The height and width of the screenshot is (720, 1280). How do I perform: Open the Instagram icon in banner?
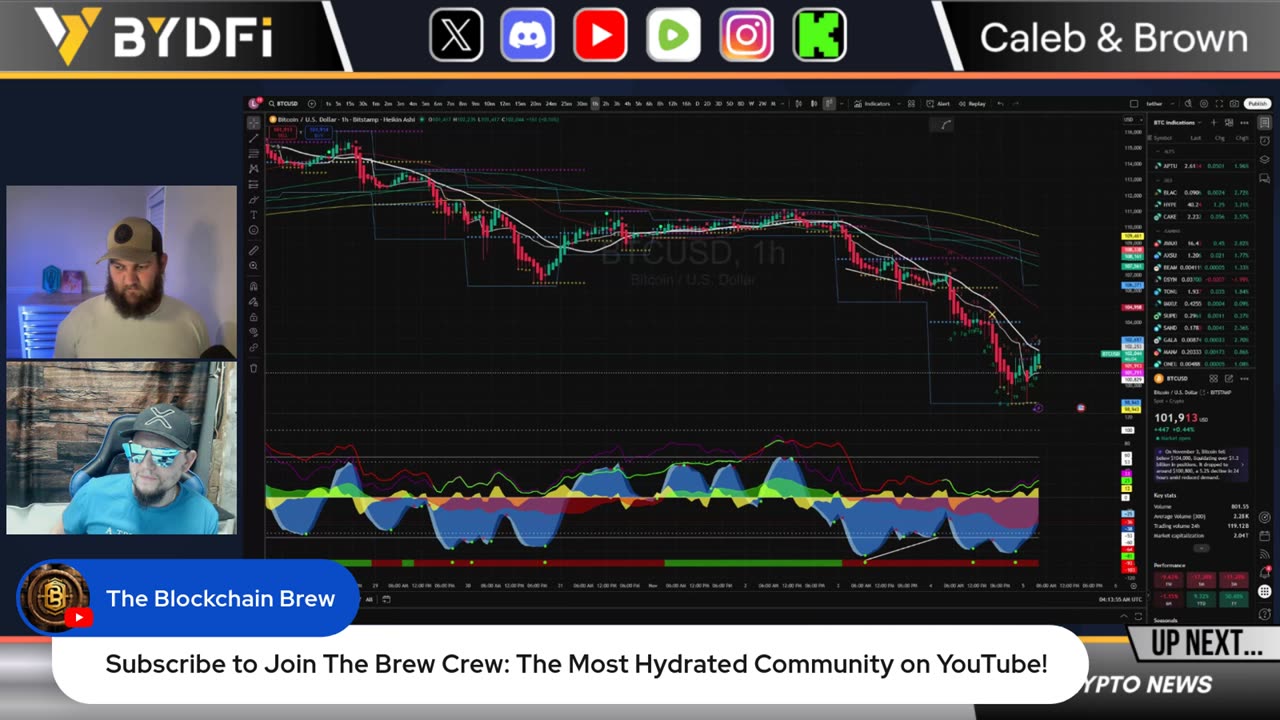(746, 35)
